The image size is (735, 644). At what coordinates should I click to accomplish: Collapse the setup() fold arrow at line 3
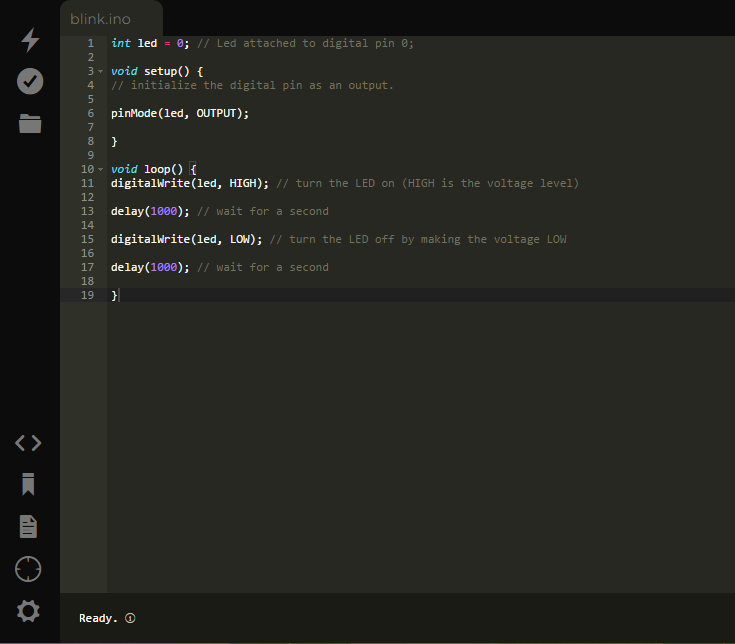point(100,72)
